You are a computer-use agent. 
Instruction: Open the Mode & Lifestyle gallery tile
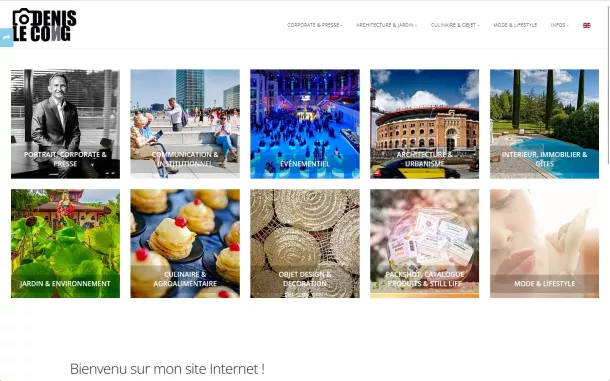tap(544, 244)
